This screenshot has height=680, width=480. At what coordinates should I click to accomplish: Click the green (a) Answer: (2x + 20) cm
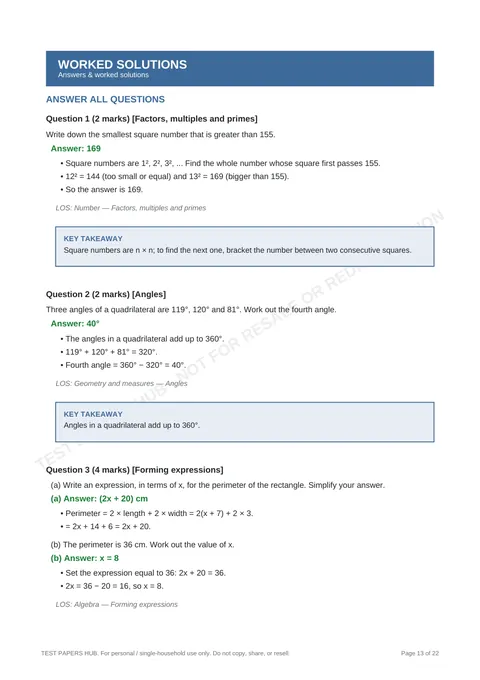[x=99, y=499]
